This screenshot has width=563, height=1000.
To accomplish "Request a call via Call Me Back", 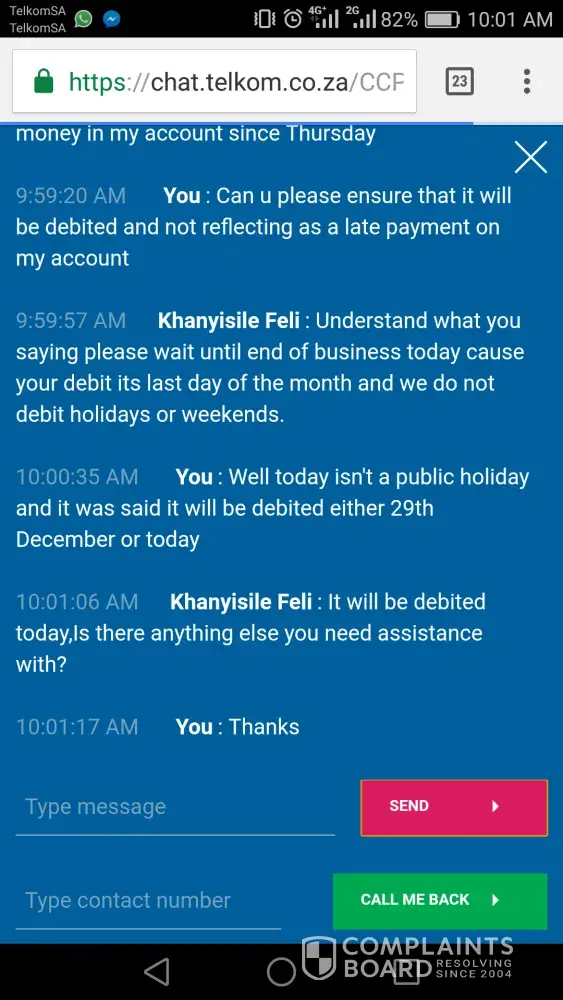I will tap(440, 901).
